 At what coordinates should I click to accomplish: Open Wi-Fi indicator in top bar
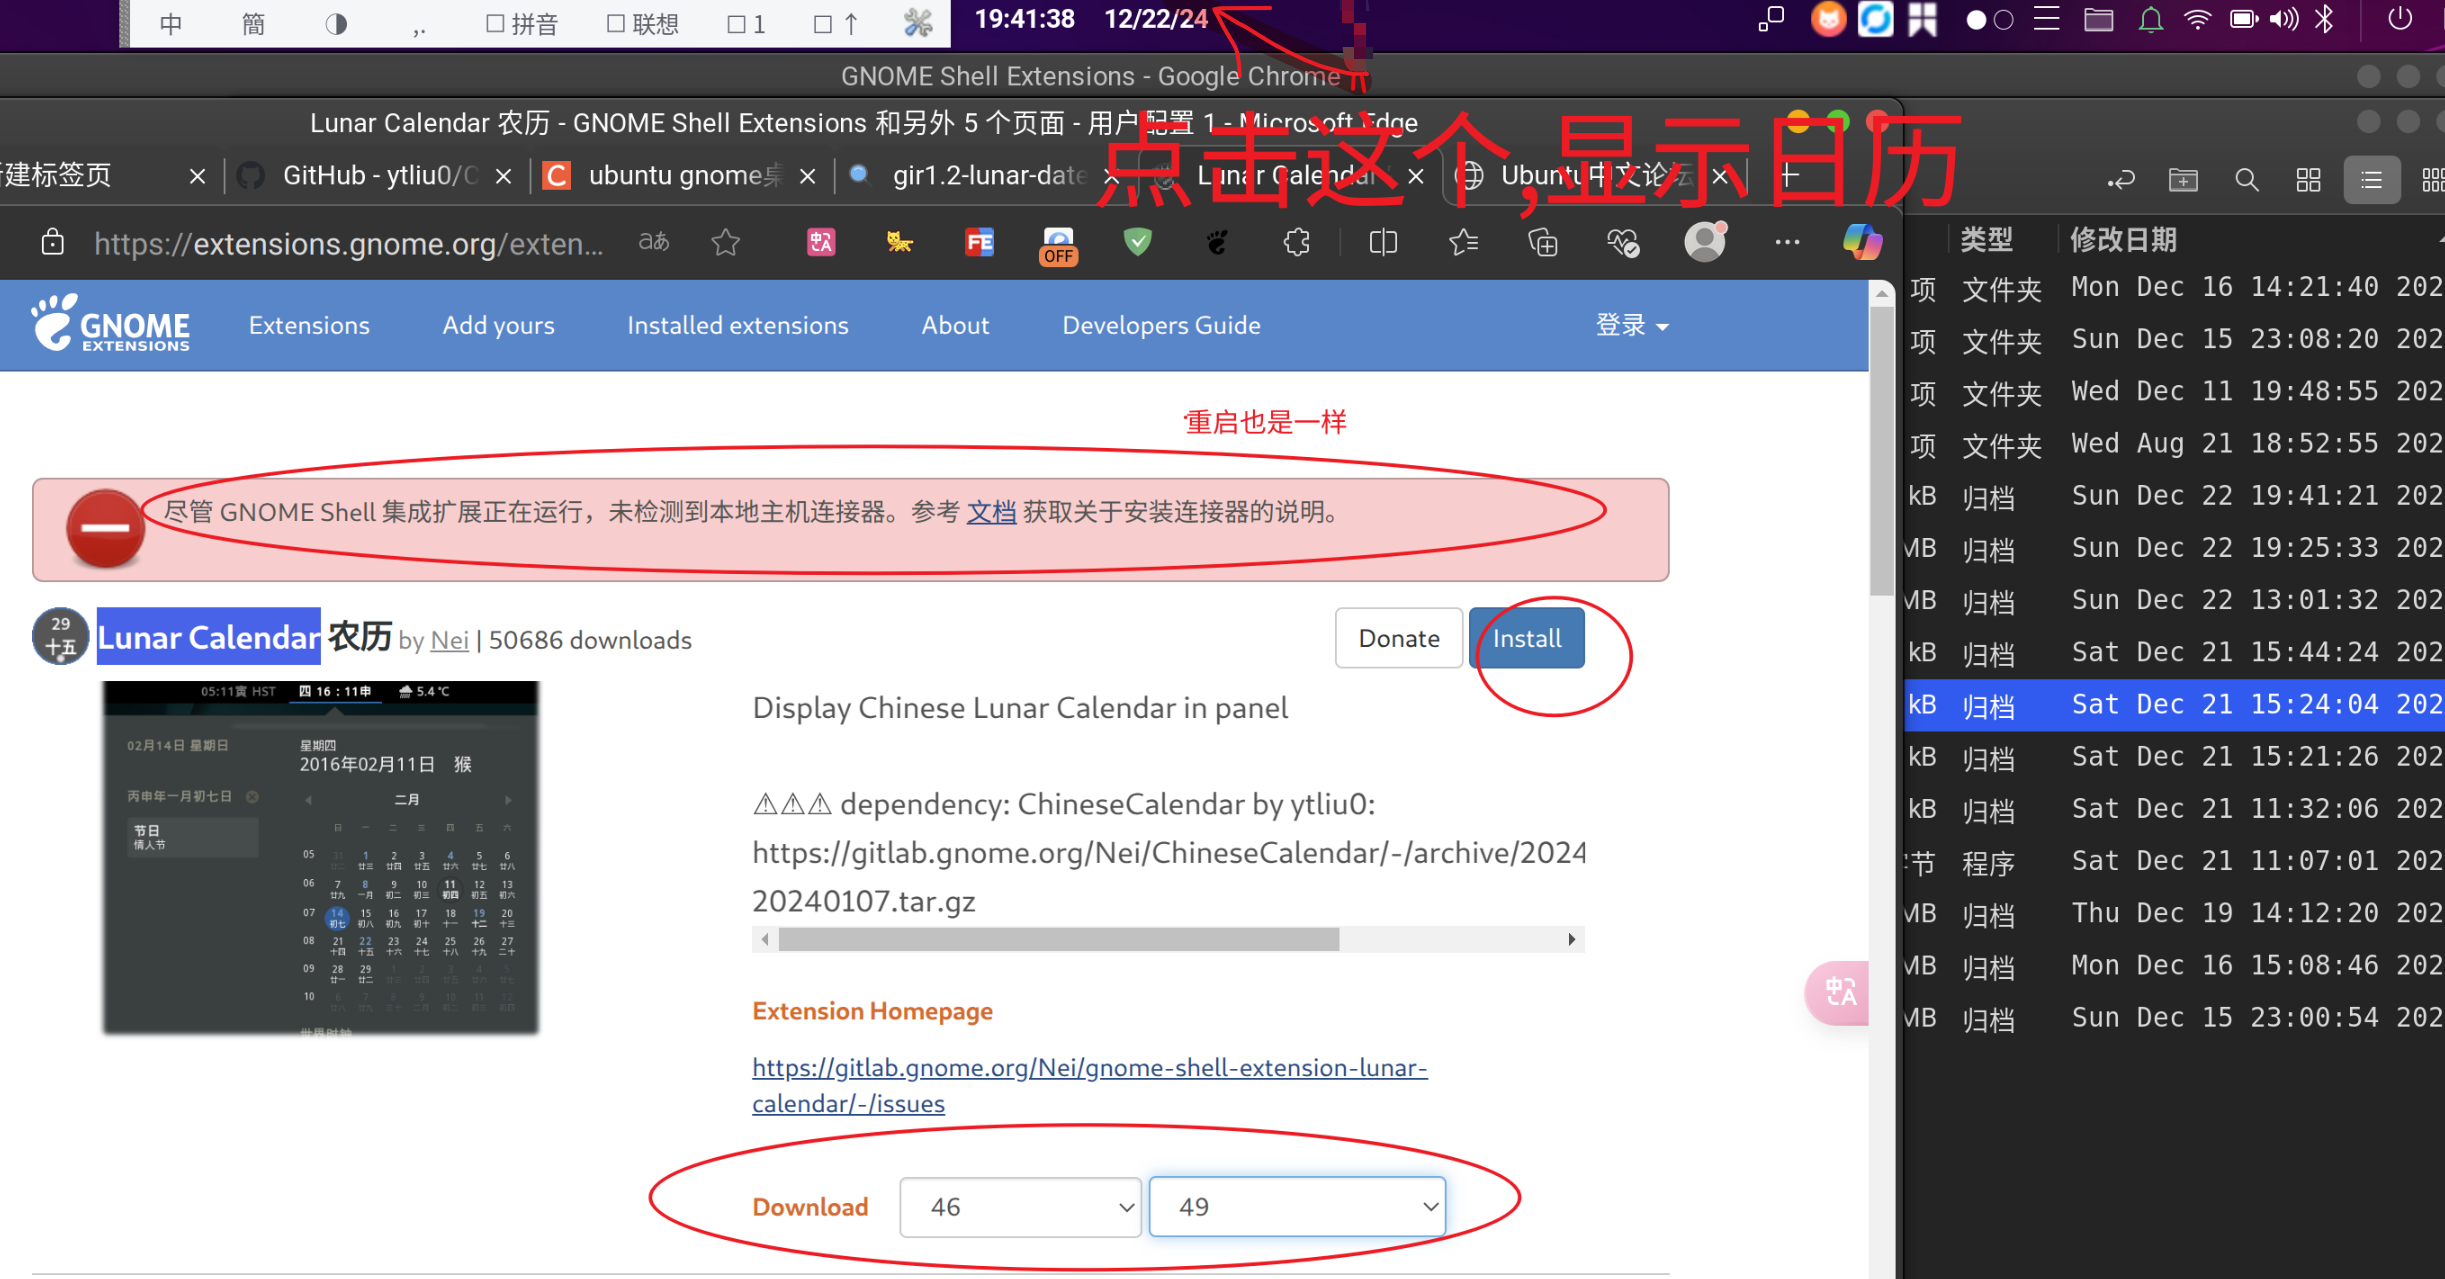coord(2197,20)
